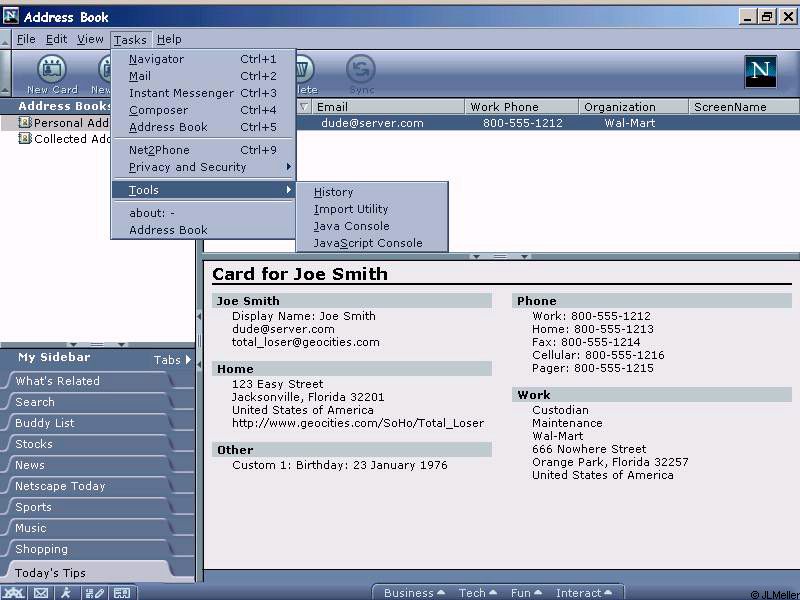
Task: Open History from the Tools submenu
Action: click(x=371, y=192)
